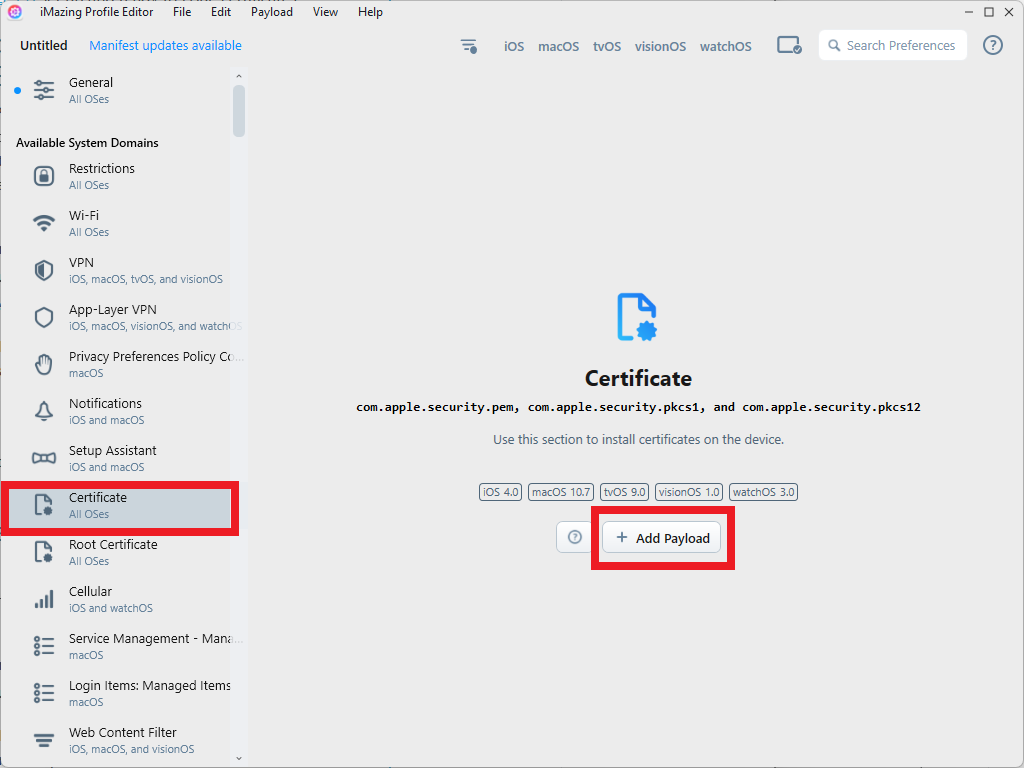Image resolution: width=1024 pixels, height=768 pixels.
Task: Click the large blue Certificate icon
Action: (x=637, y=317)
